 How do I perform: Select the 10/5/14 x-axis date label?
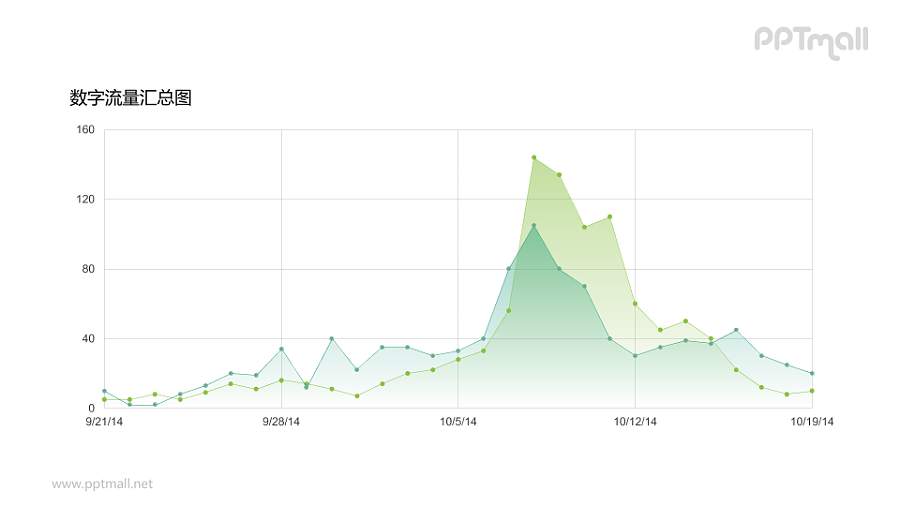[458, 422]
